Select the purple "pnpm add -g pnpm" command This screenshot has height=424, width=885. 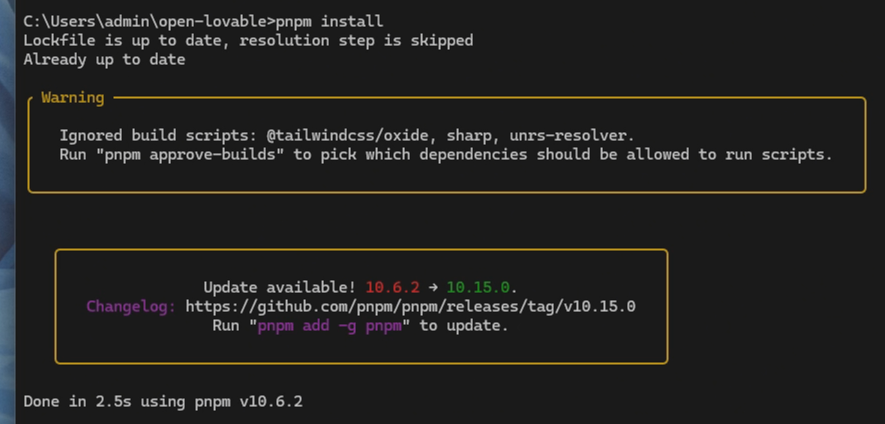point(330,326)
